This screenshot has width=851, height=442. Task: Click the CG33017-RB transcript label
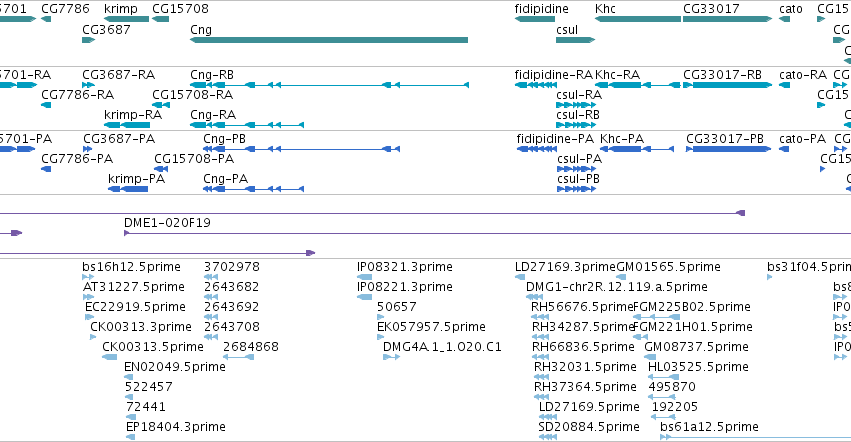[x=722, y=74]
